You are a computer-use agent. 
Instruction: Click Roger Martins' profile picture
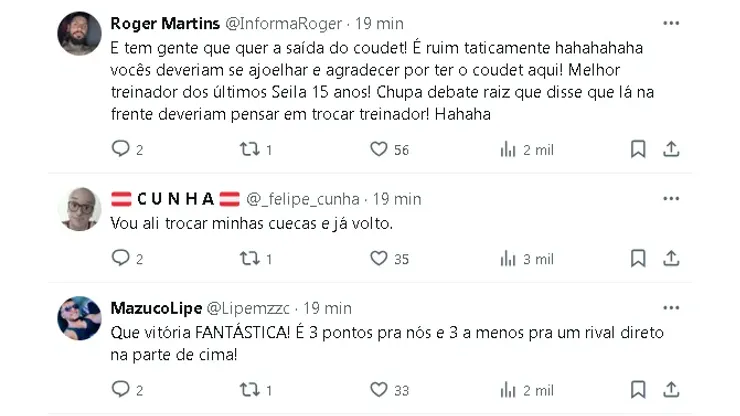[80, 33]
